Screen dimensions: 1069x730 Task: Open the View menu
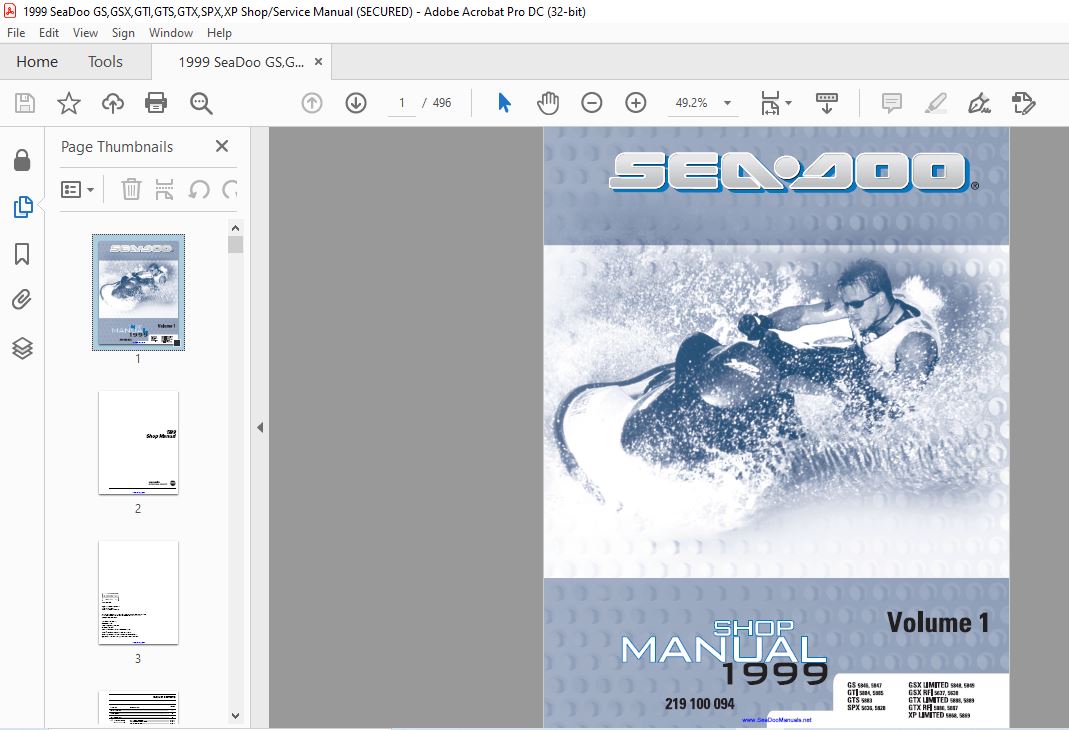click(85, 33)
